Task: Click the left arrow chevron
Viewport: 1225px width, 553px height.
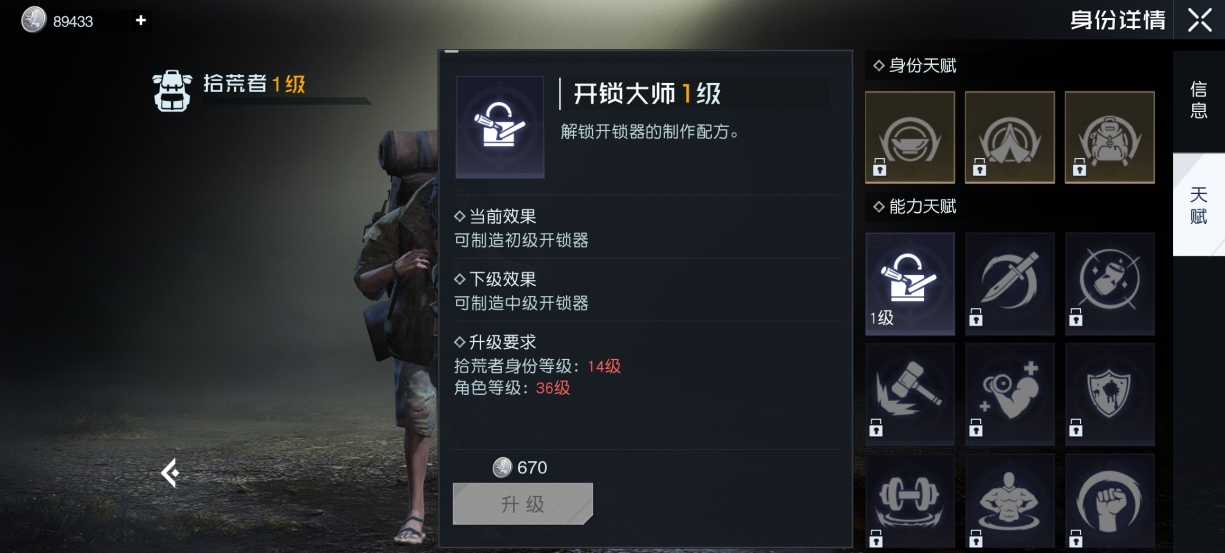Action: point(170,473)
